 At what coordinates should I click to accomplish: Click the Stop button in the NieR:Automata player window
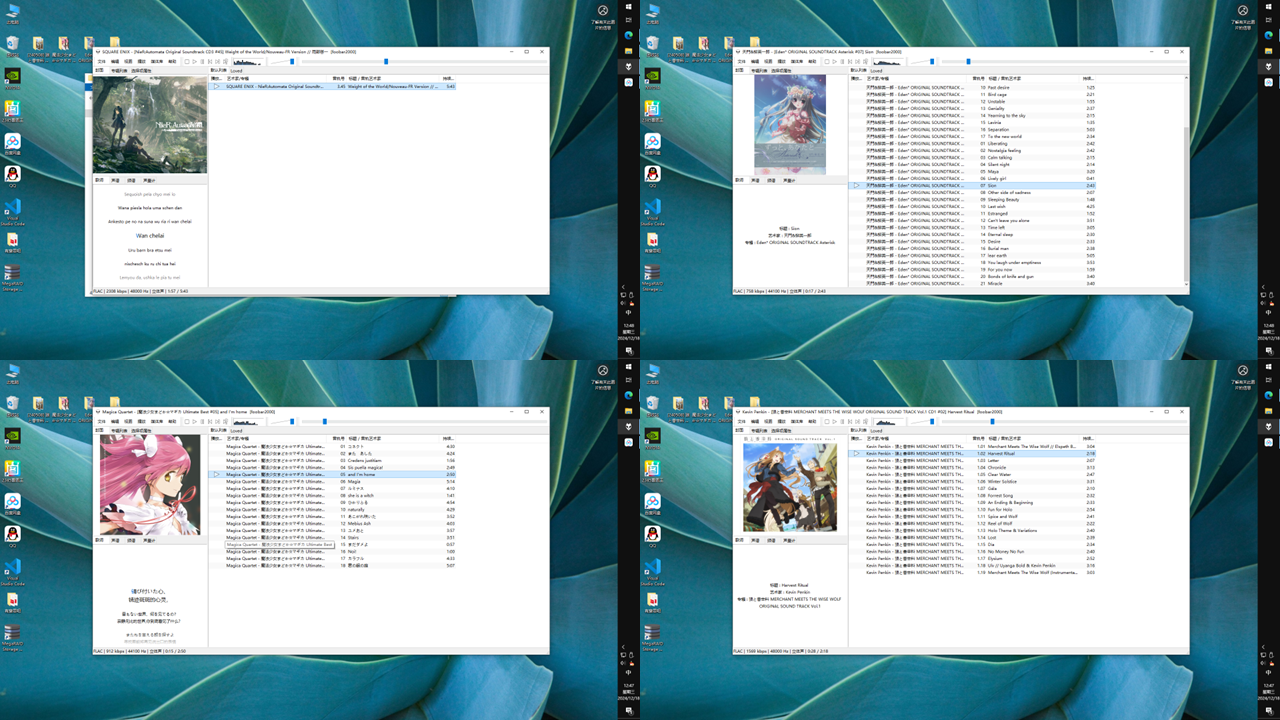coord(187,61)
